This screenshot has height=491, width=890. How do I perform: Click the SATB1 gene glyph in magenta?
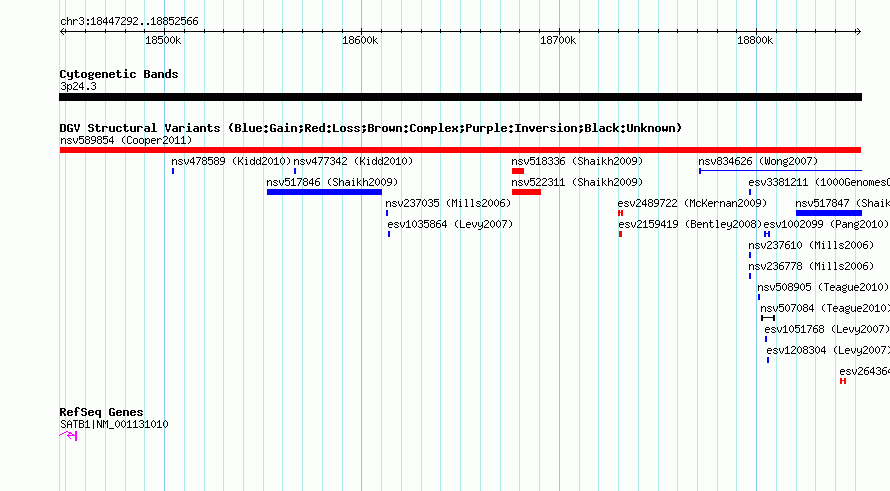pyautogui.click(x=68, y=436)
